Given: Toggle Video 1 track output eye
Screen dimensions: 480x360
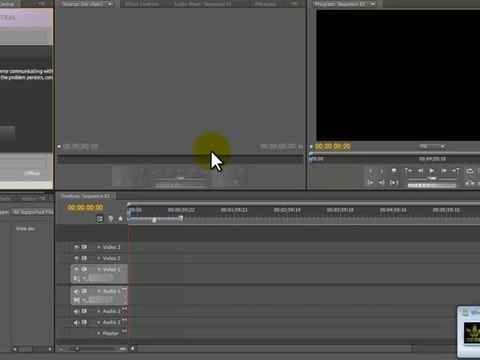Looking at the screenshot, I should pos(76,269).
